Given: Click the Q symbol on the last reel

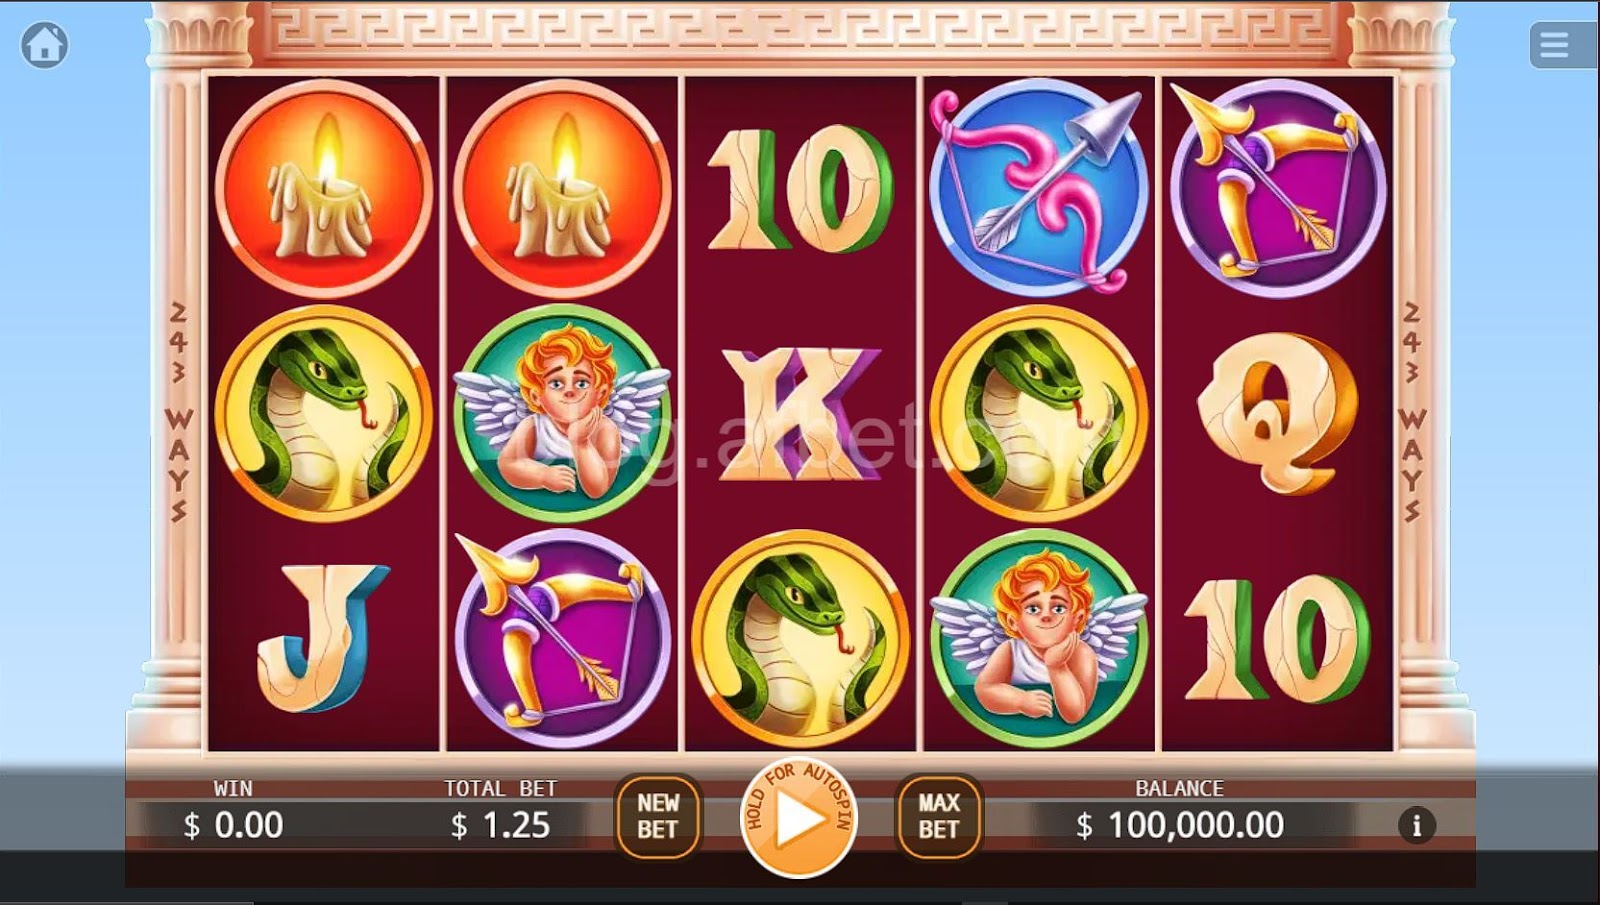Looking at the screenshot, I should (1277, 412).
